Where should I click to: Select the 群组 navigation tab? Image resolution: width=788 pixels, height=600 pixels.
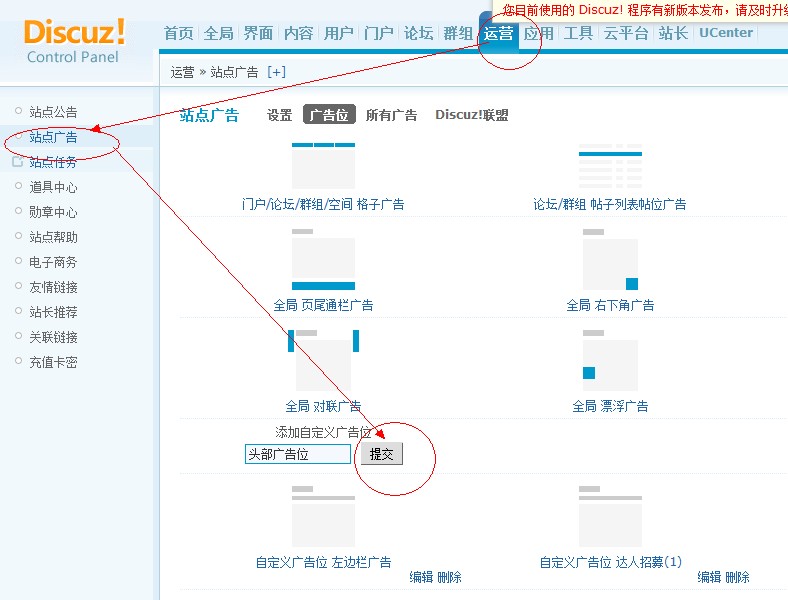(x=458, y=33)
